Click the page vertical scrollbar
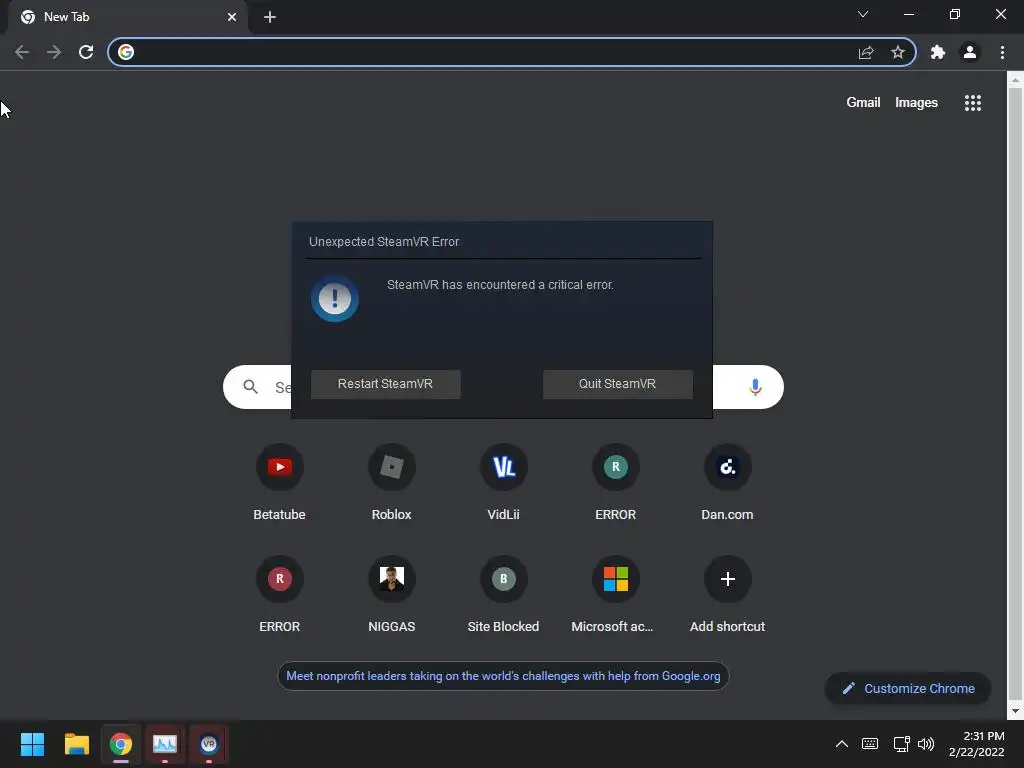1024x768 pixels. tap(1015, 395)
